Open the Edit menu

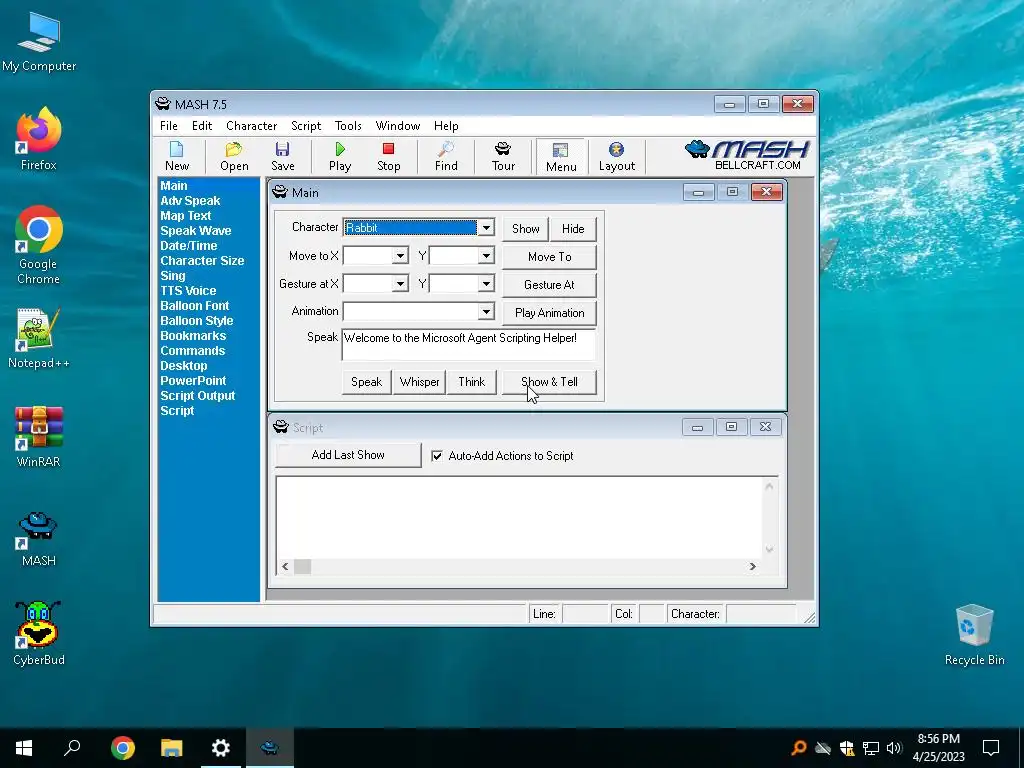point(202,126)
